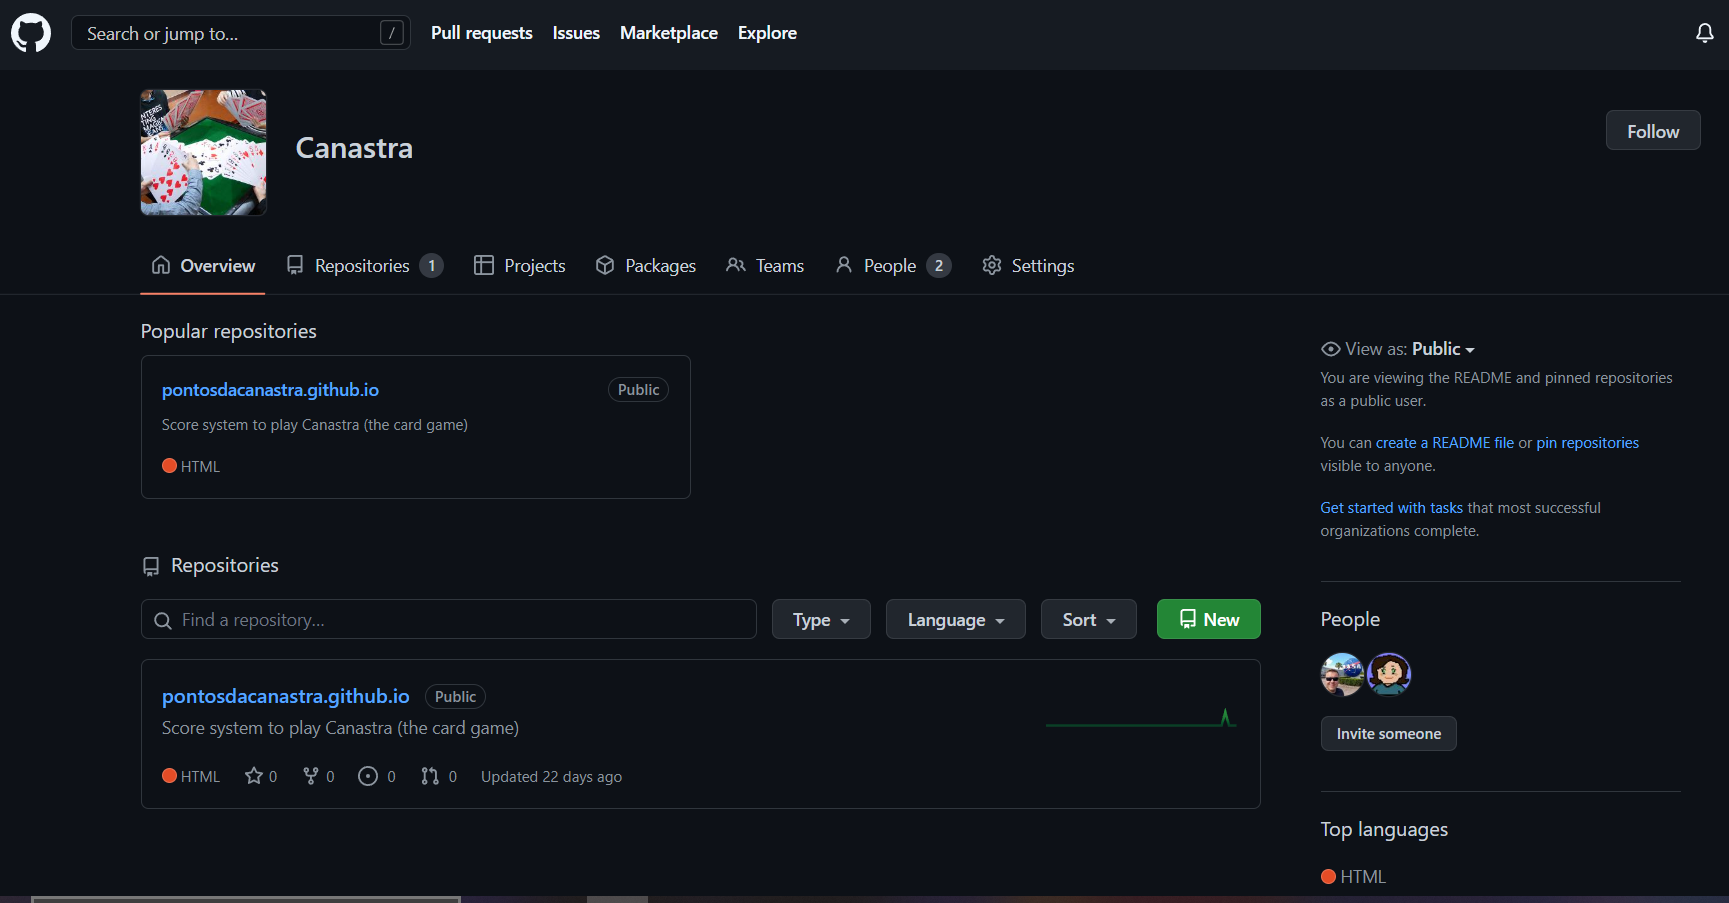Click the pull requests icon on repo row

pos(430,776)
